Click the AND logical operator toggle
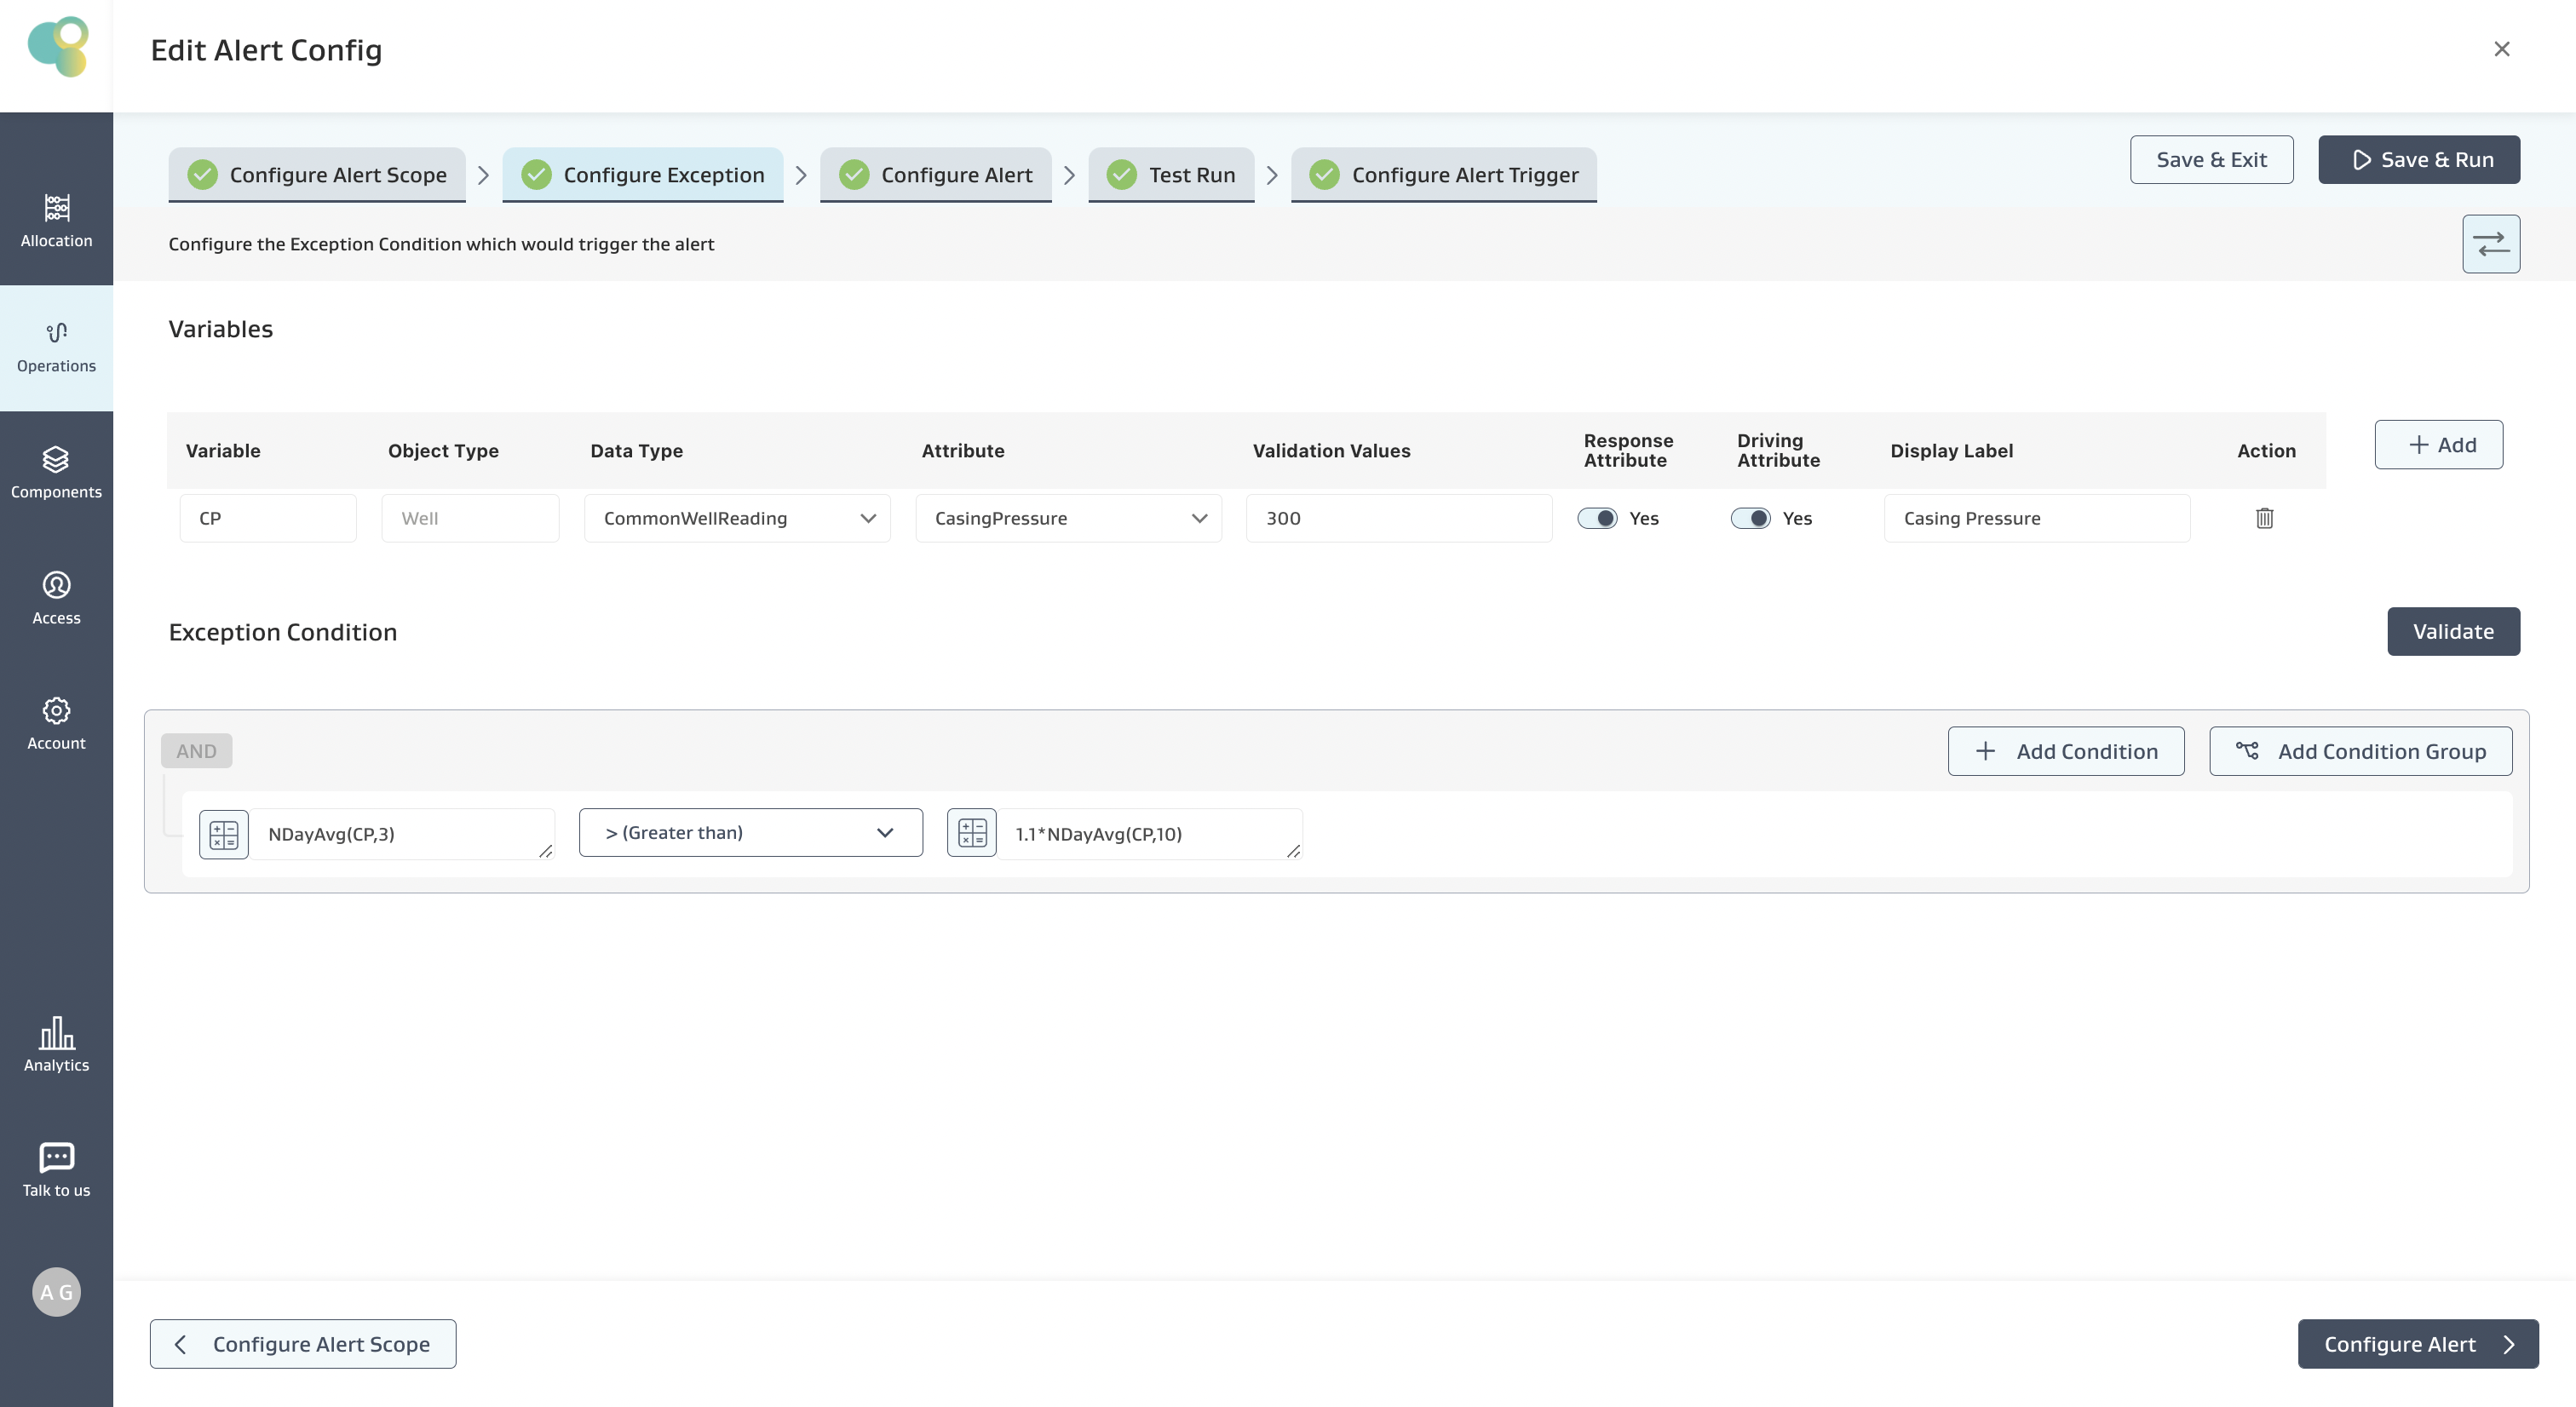 (x=196, y=751)
